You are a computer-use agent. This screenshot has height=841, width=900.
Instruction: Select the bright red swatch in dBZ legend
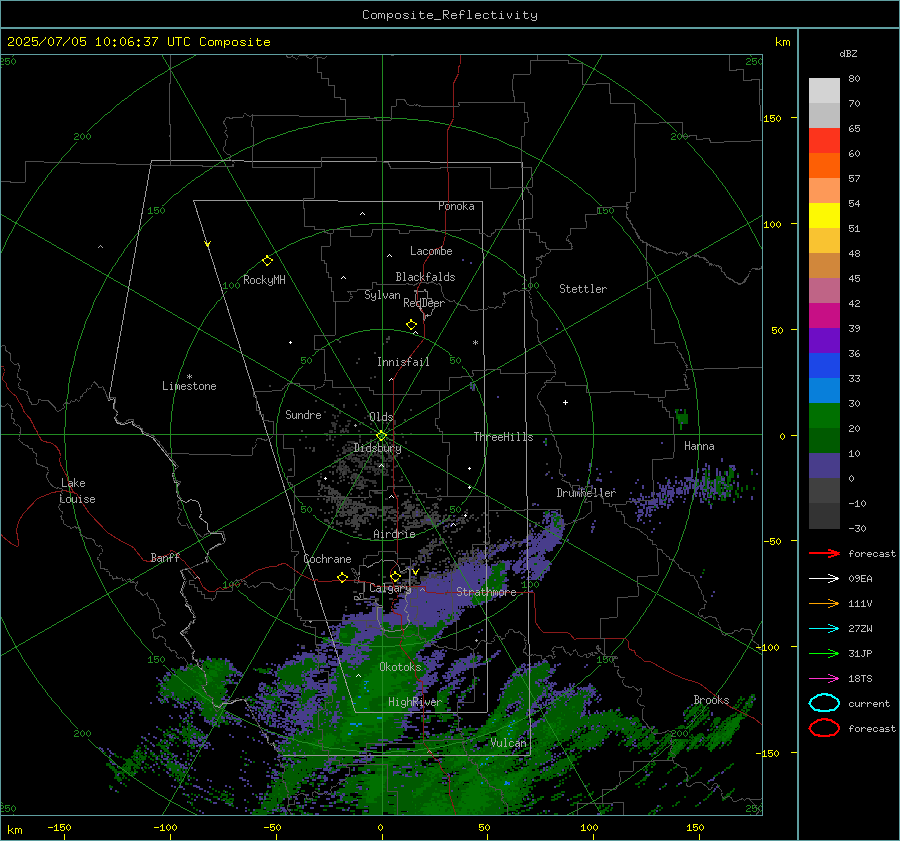click(824, 140)
